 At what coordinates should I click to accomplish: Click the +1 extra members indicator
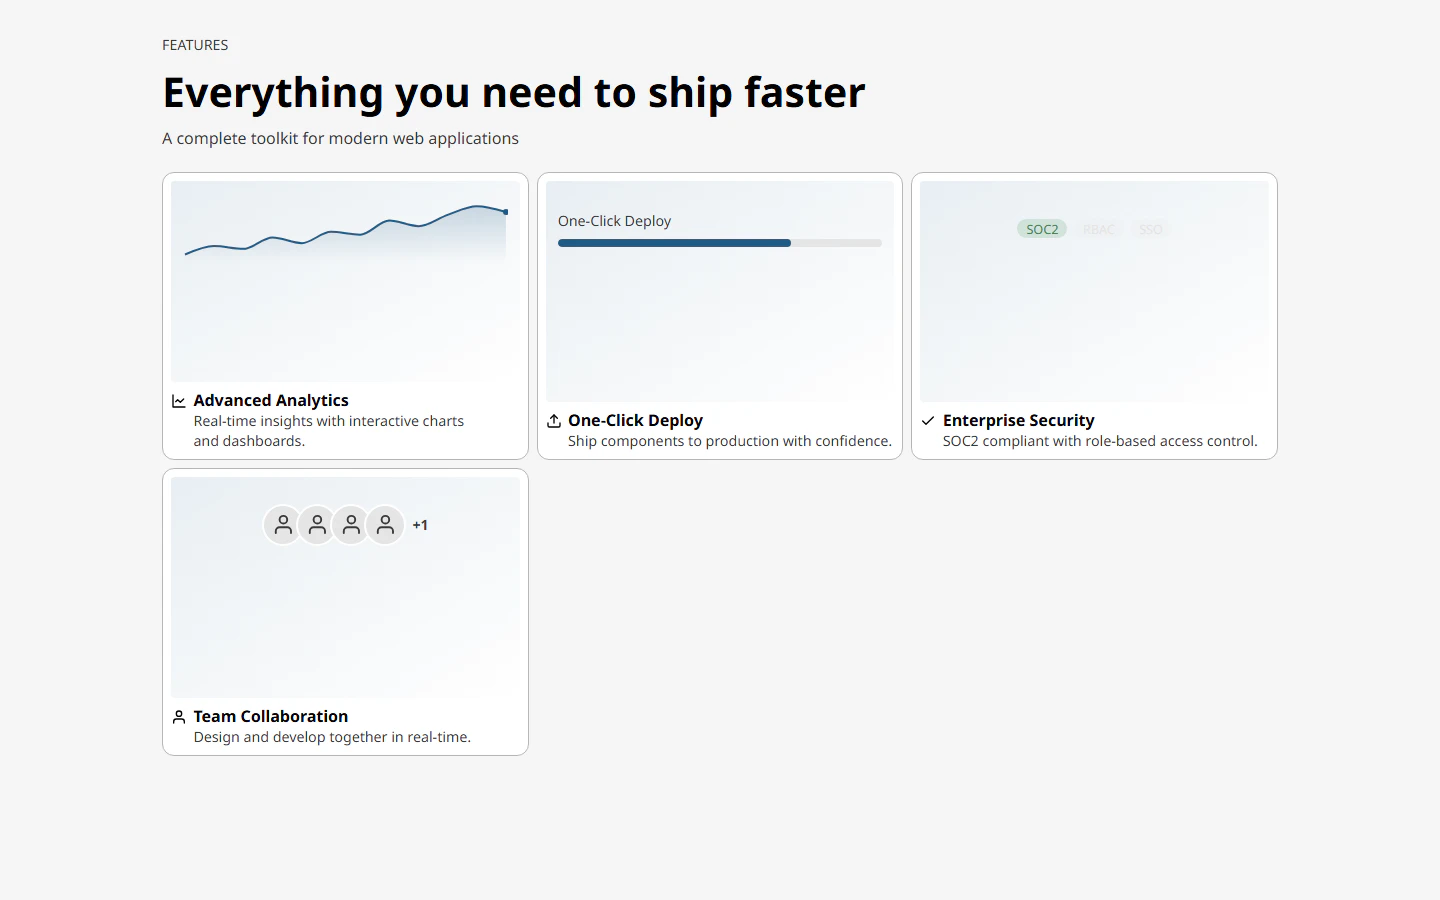point(420,525)
